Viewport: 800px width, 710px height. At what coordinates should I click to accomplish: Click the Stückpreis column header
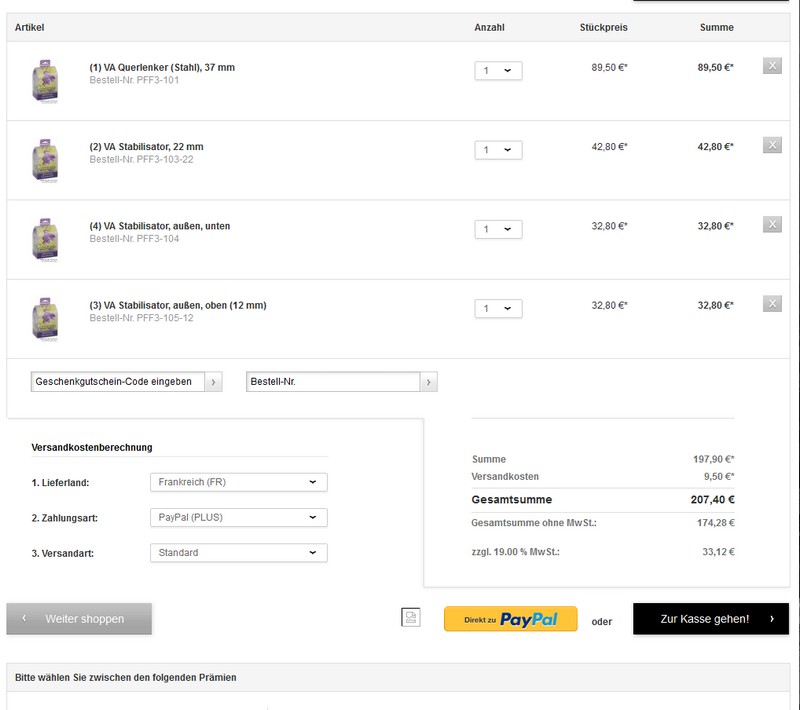pos(604,28)
